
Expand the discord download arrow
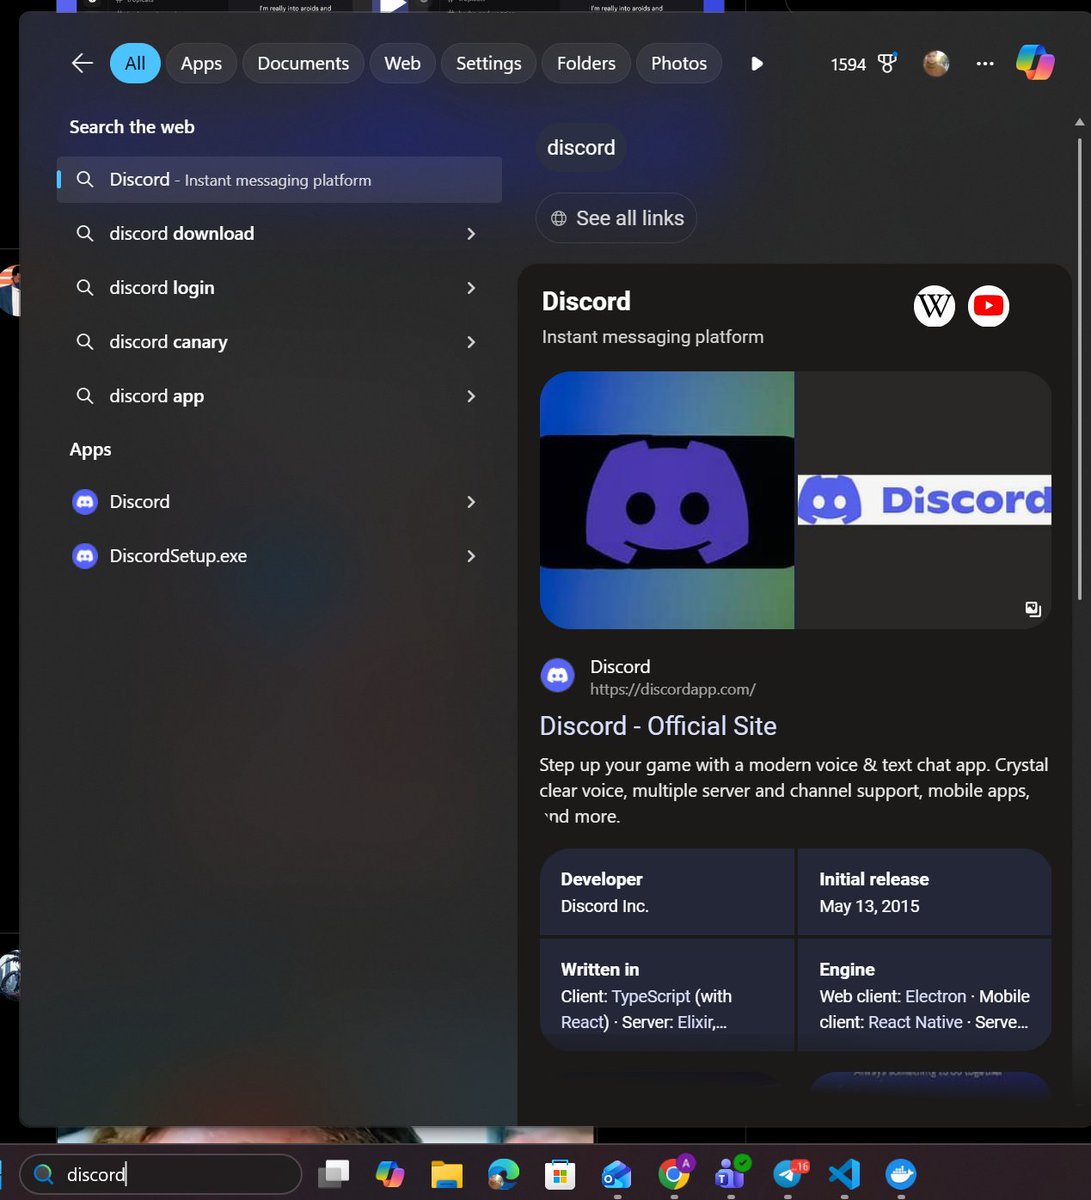point(471,234)
